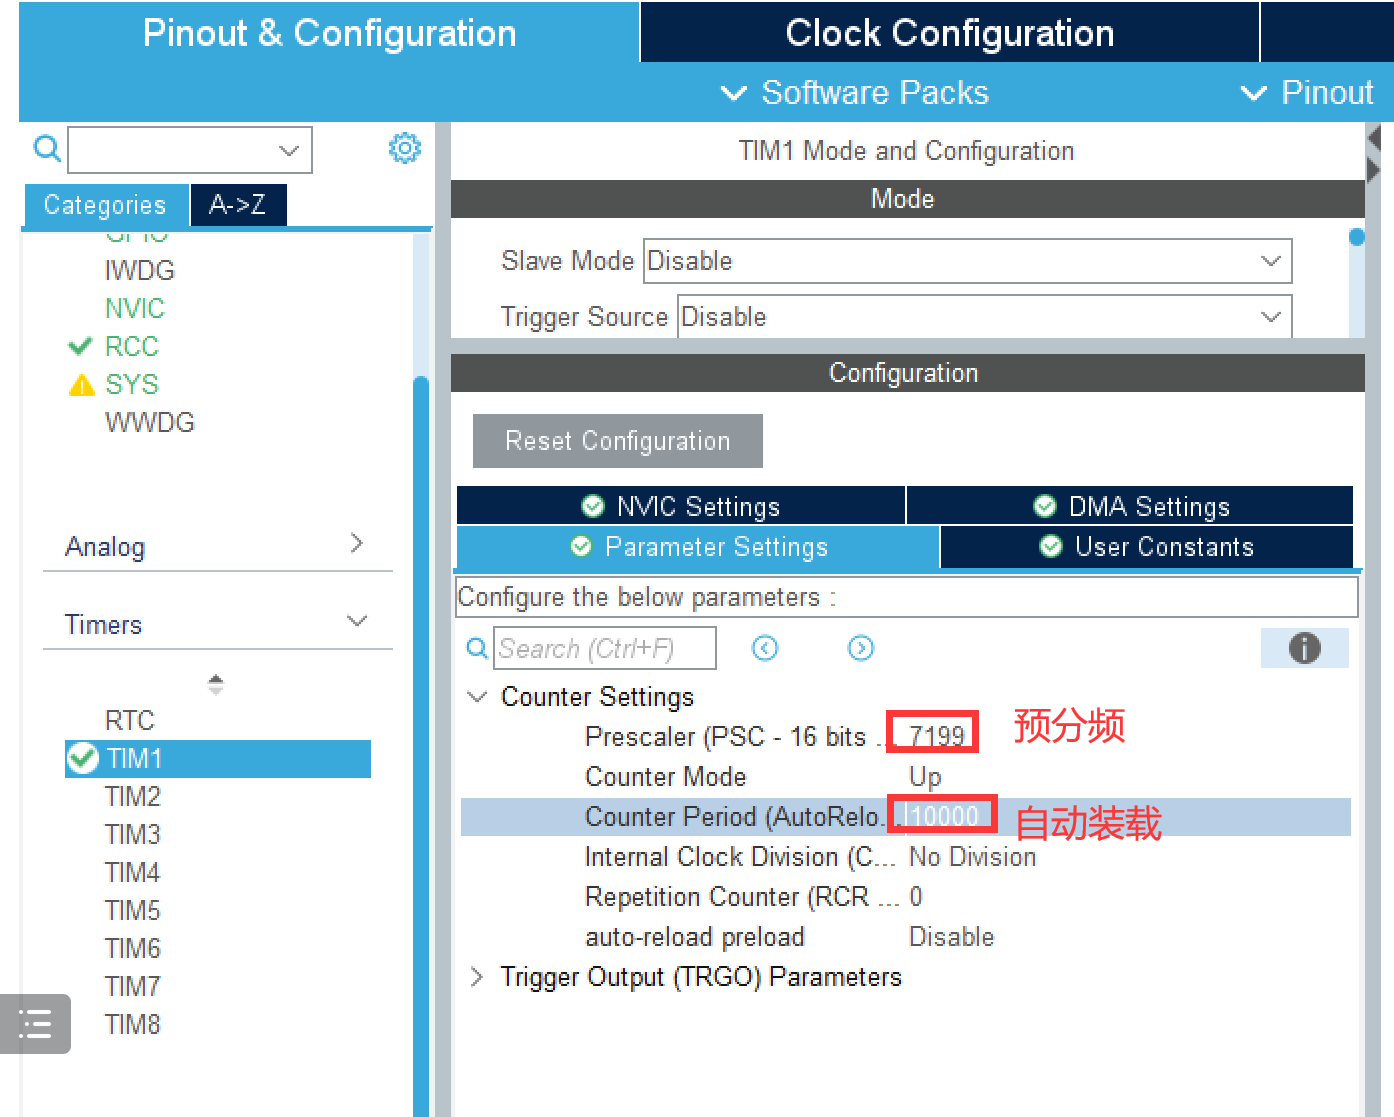Open the sidebar search dropdown
This screenshot has width=1394, height=1117.
point(289,150)
